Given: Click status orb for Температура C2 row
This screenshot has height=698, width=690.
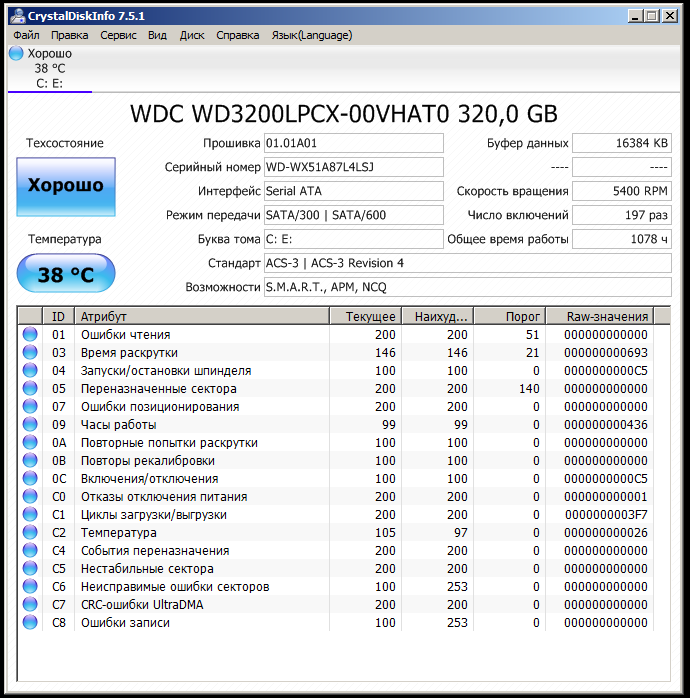Looking at the screenshot, I should [30, 532].
